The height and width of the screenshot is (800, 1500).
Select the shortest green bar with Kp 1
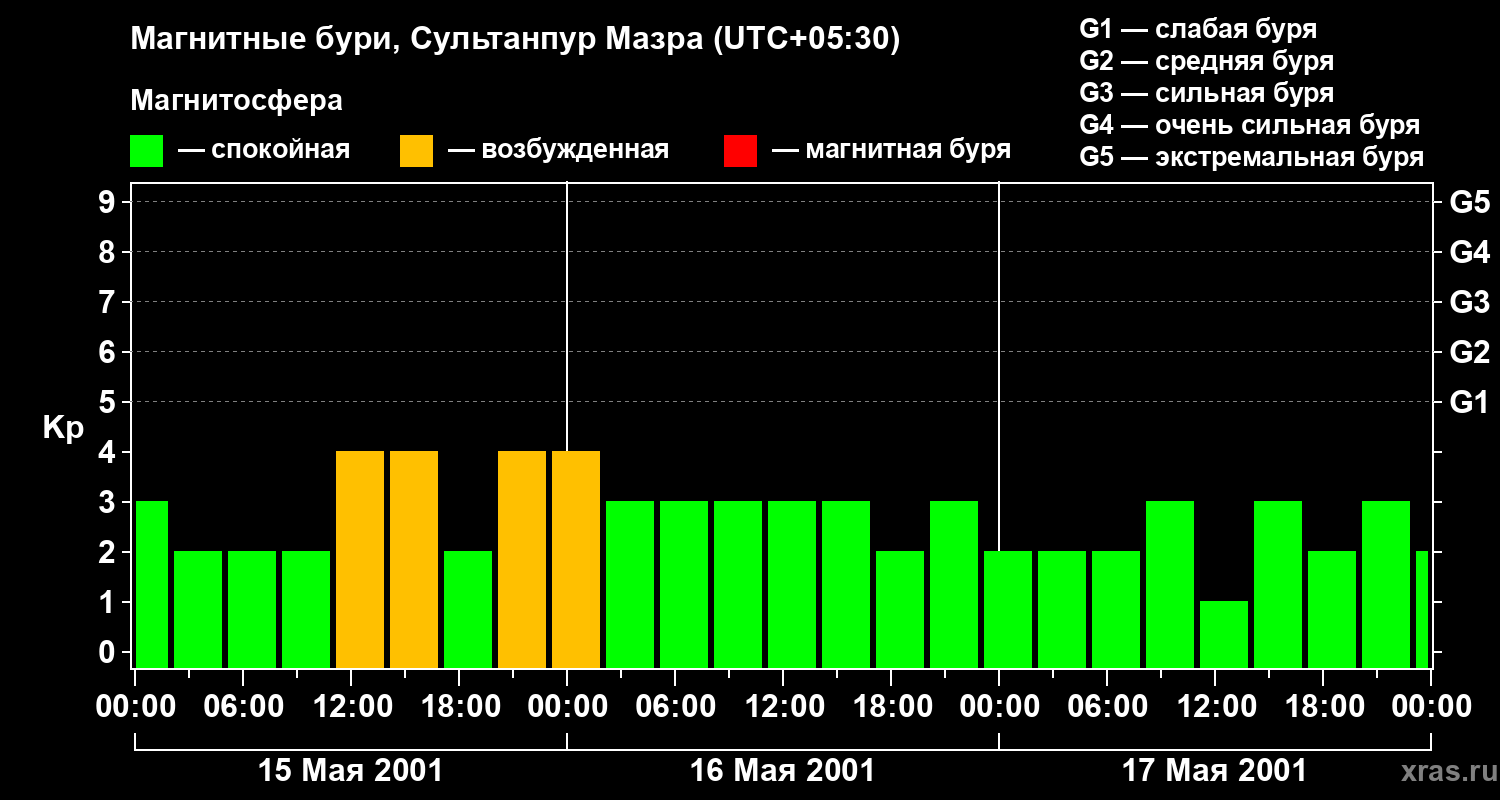tap(1224, 634)
